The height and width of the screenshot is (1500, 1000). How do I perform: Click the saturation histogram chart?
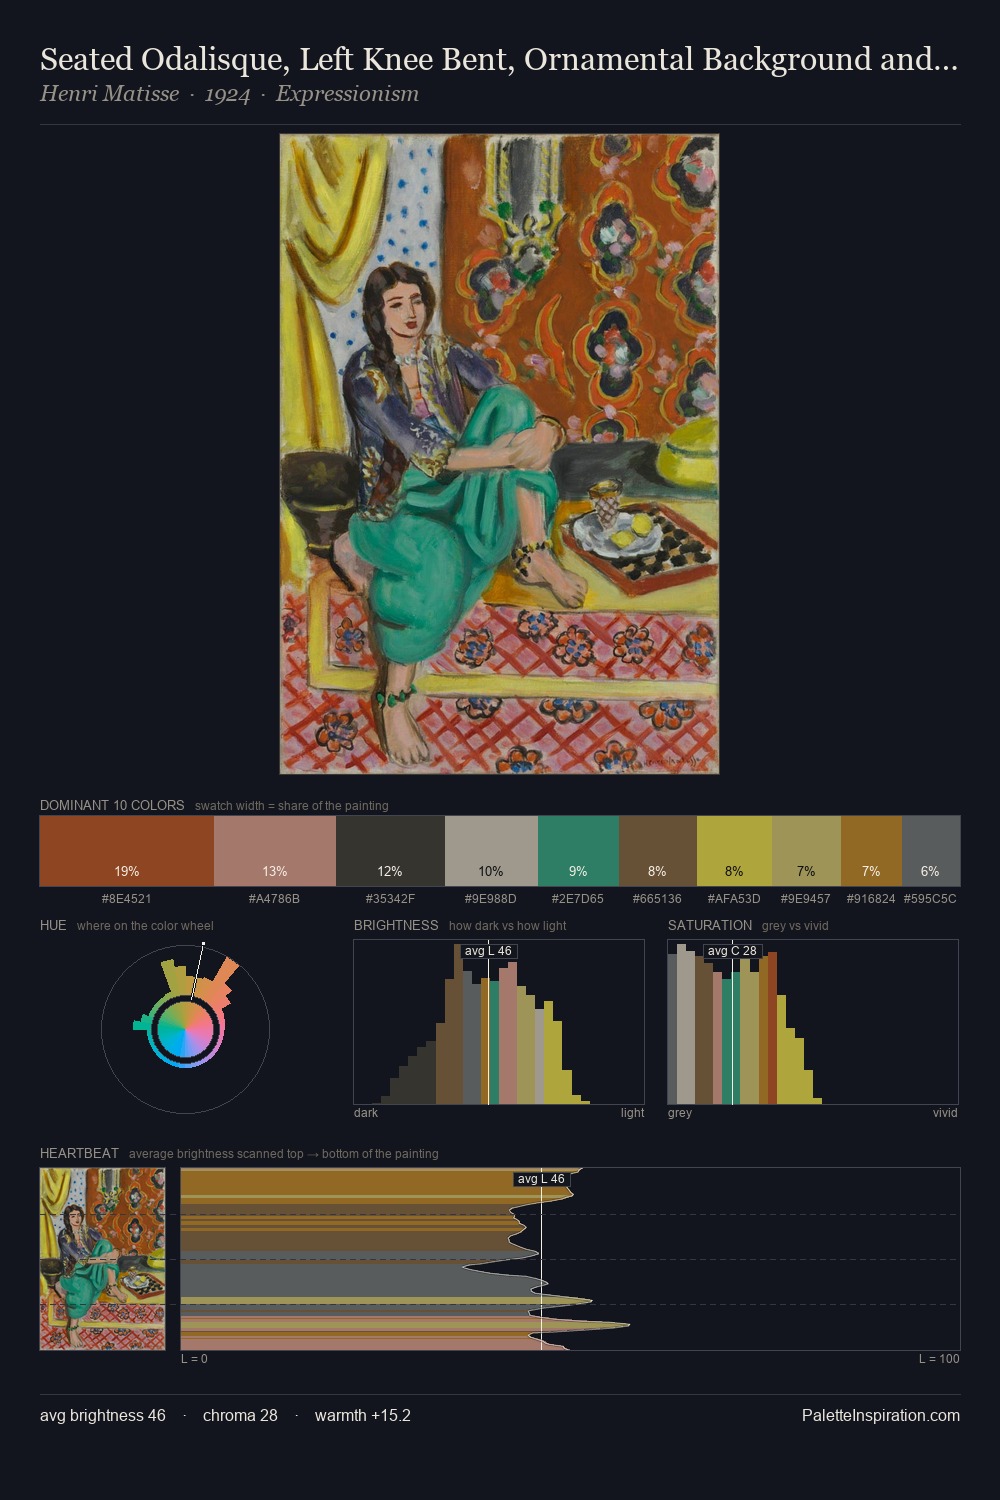tap(813, 1022)
